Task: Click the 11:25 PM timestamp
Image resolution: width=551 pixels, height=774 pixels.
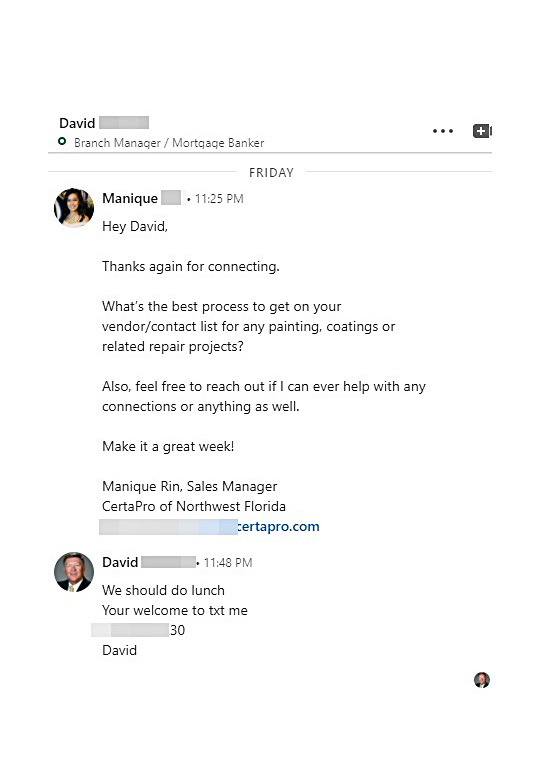Action: [219, 199]
